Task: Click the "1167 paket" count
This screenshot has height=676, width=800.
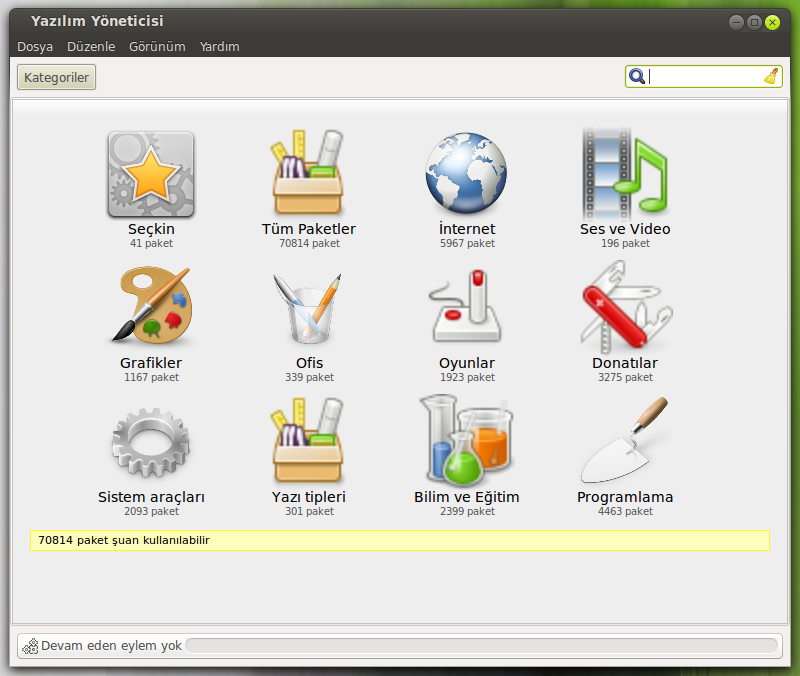Action: click(x=152, y=377)
